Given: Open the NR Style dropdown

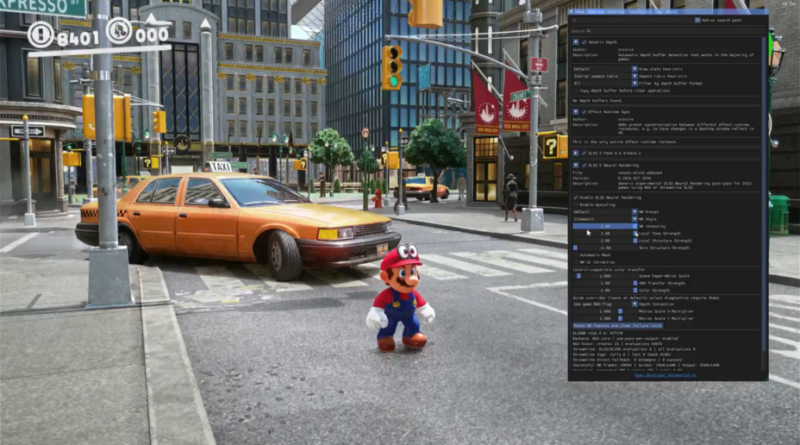Looking at the screenshot, I should [x=605, y=219].
